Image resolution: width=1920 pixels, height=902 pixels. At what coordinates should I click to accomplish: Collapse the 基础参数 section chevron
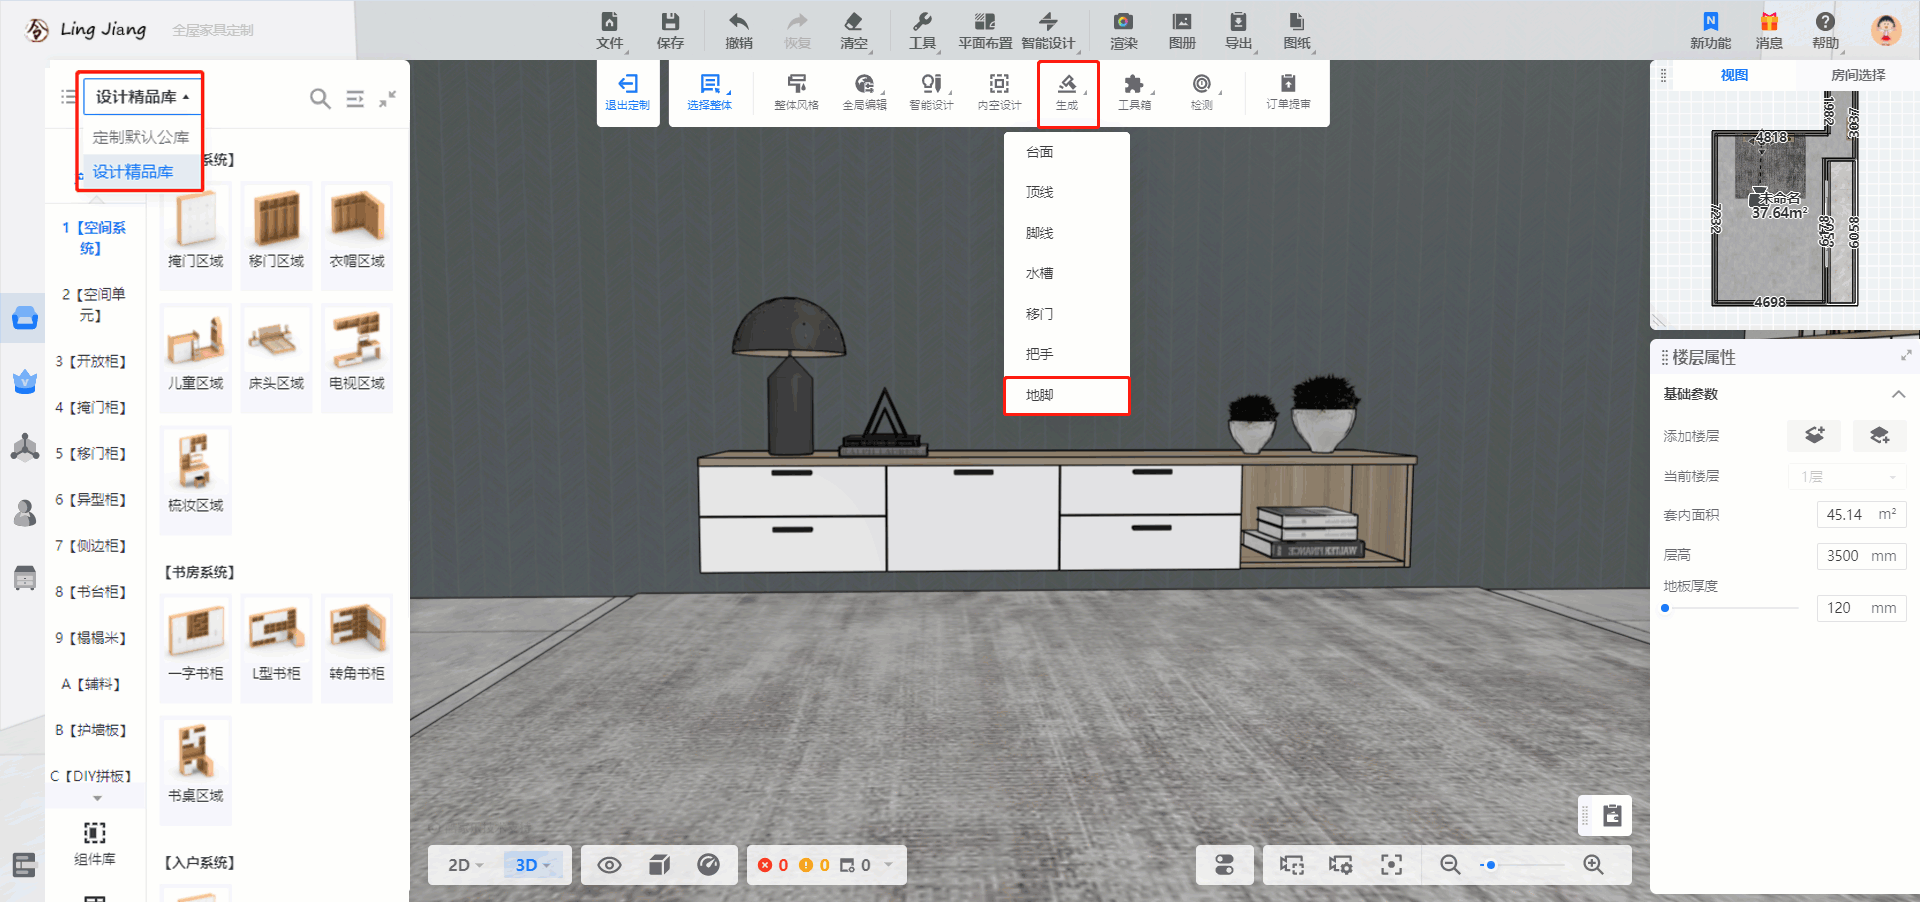click(x=1897, y=394)
